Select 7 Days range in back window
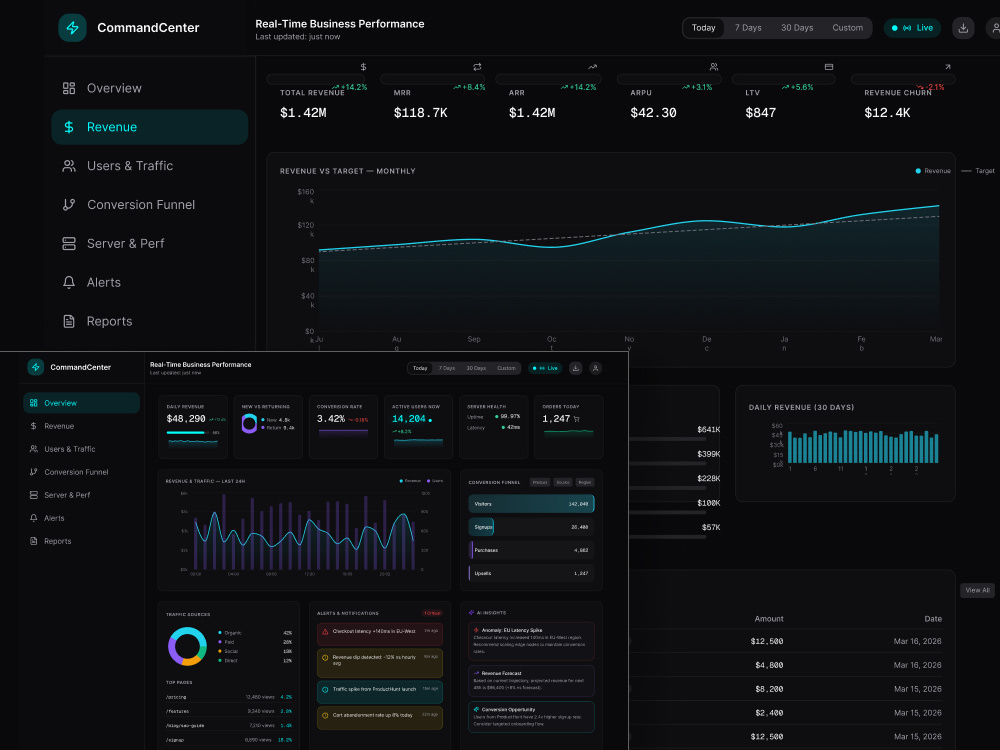The width and height of the screenshot is (1000, 750). [x=748, y=28]
